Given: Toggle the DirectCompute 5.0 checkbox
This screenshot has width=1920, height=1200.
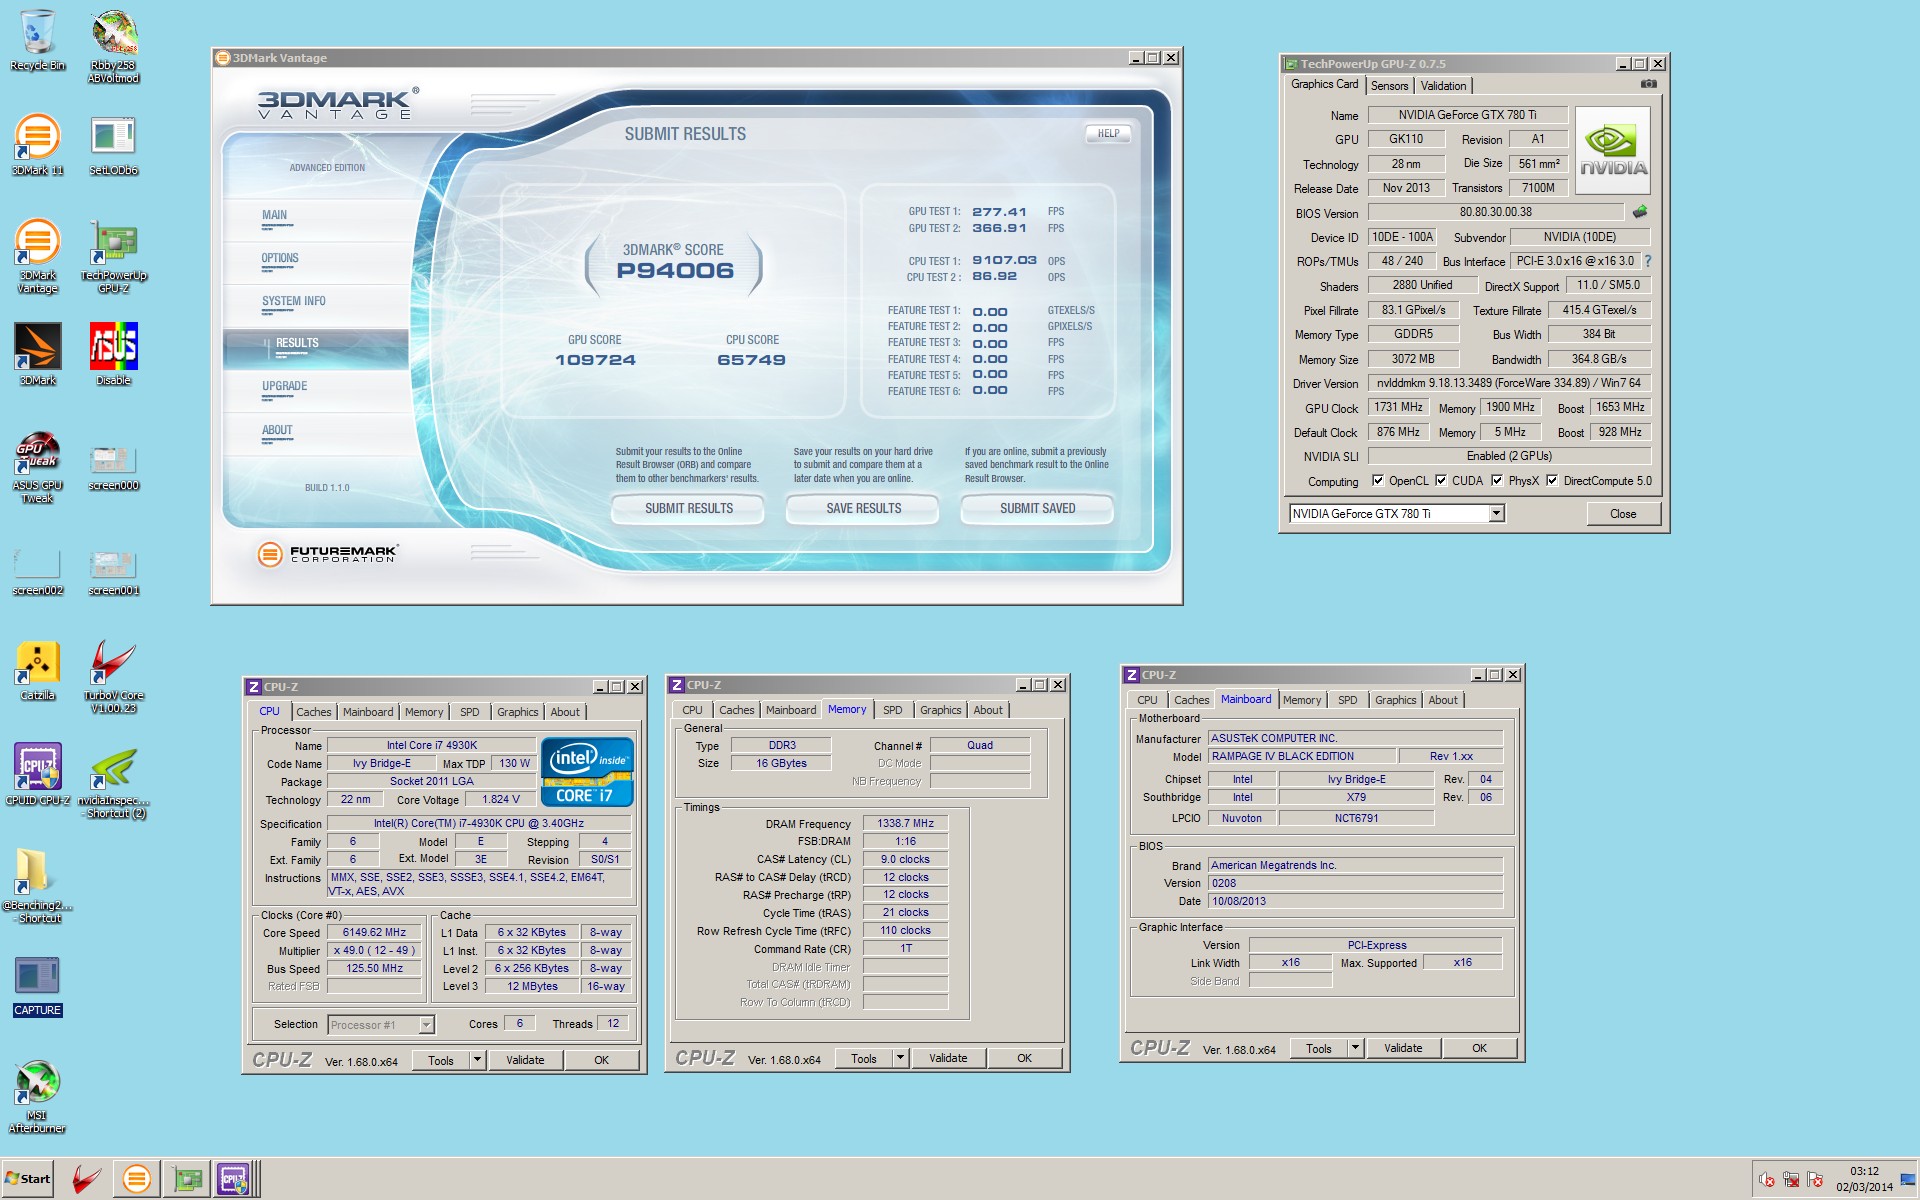Looking at the screenshot, I should click(1552, 480).
